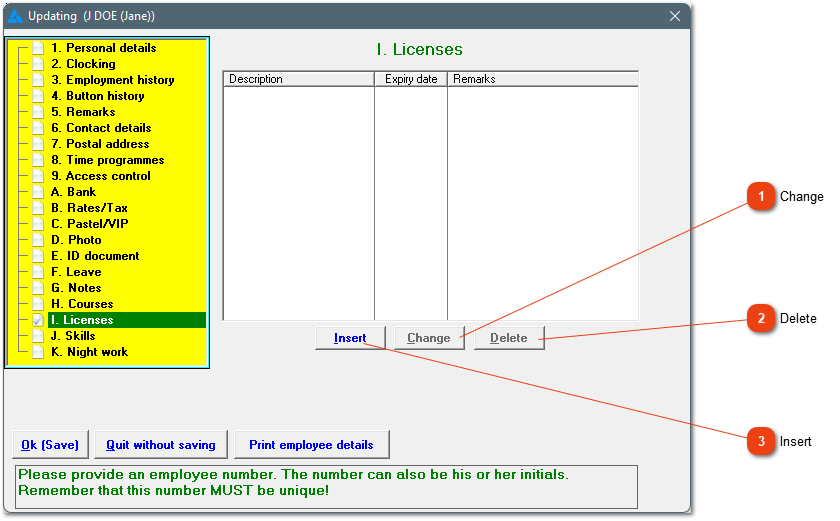
Task: Open 8. Time programmes
Action: point(107,161)
